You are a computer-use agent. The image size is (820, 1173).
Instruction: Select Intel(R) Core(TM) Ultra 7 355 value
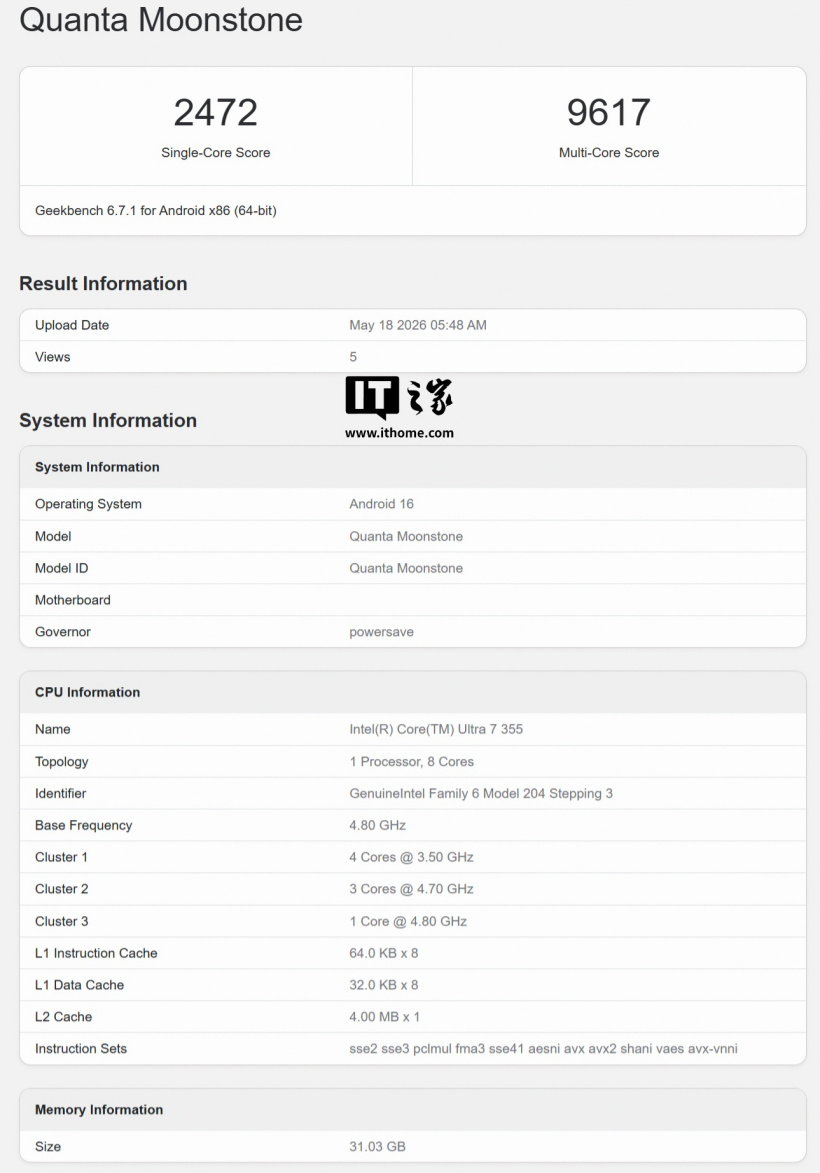coord(436,729)
